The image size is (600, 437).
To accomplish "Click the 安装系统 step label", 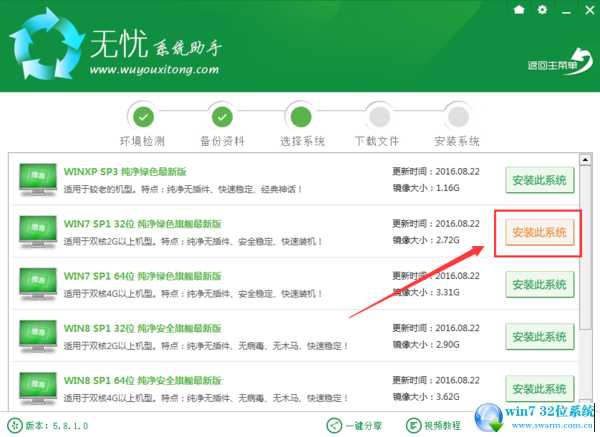I will pyautogui.click(x=457, y=141).
